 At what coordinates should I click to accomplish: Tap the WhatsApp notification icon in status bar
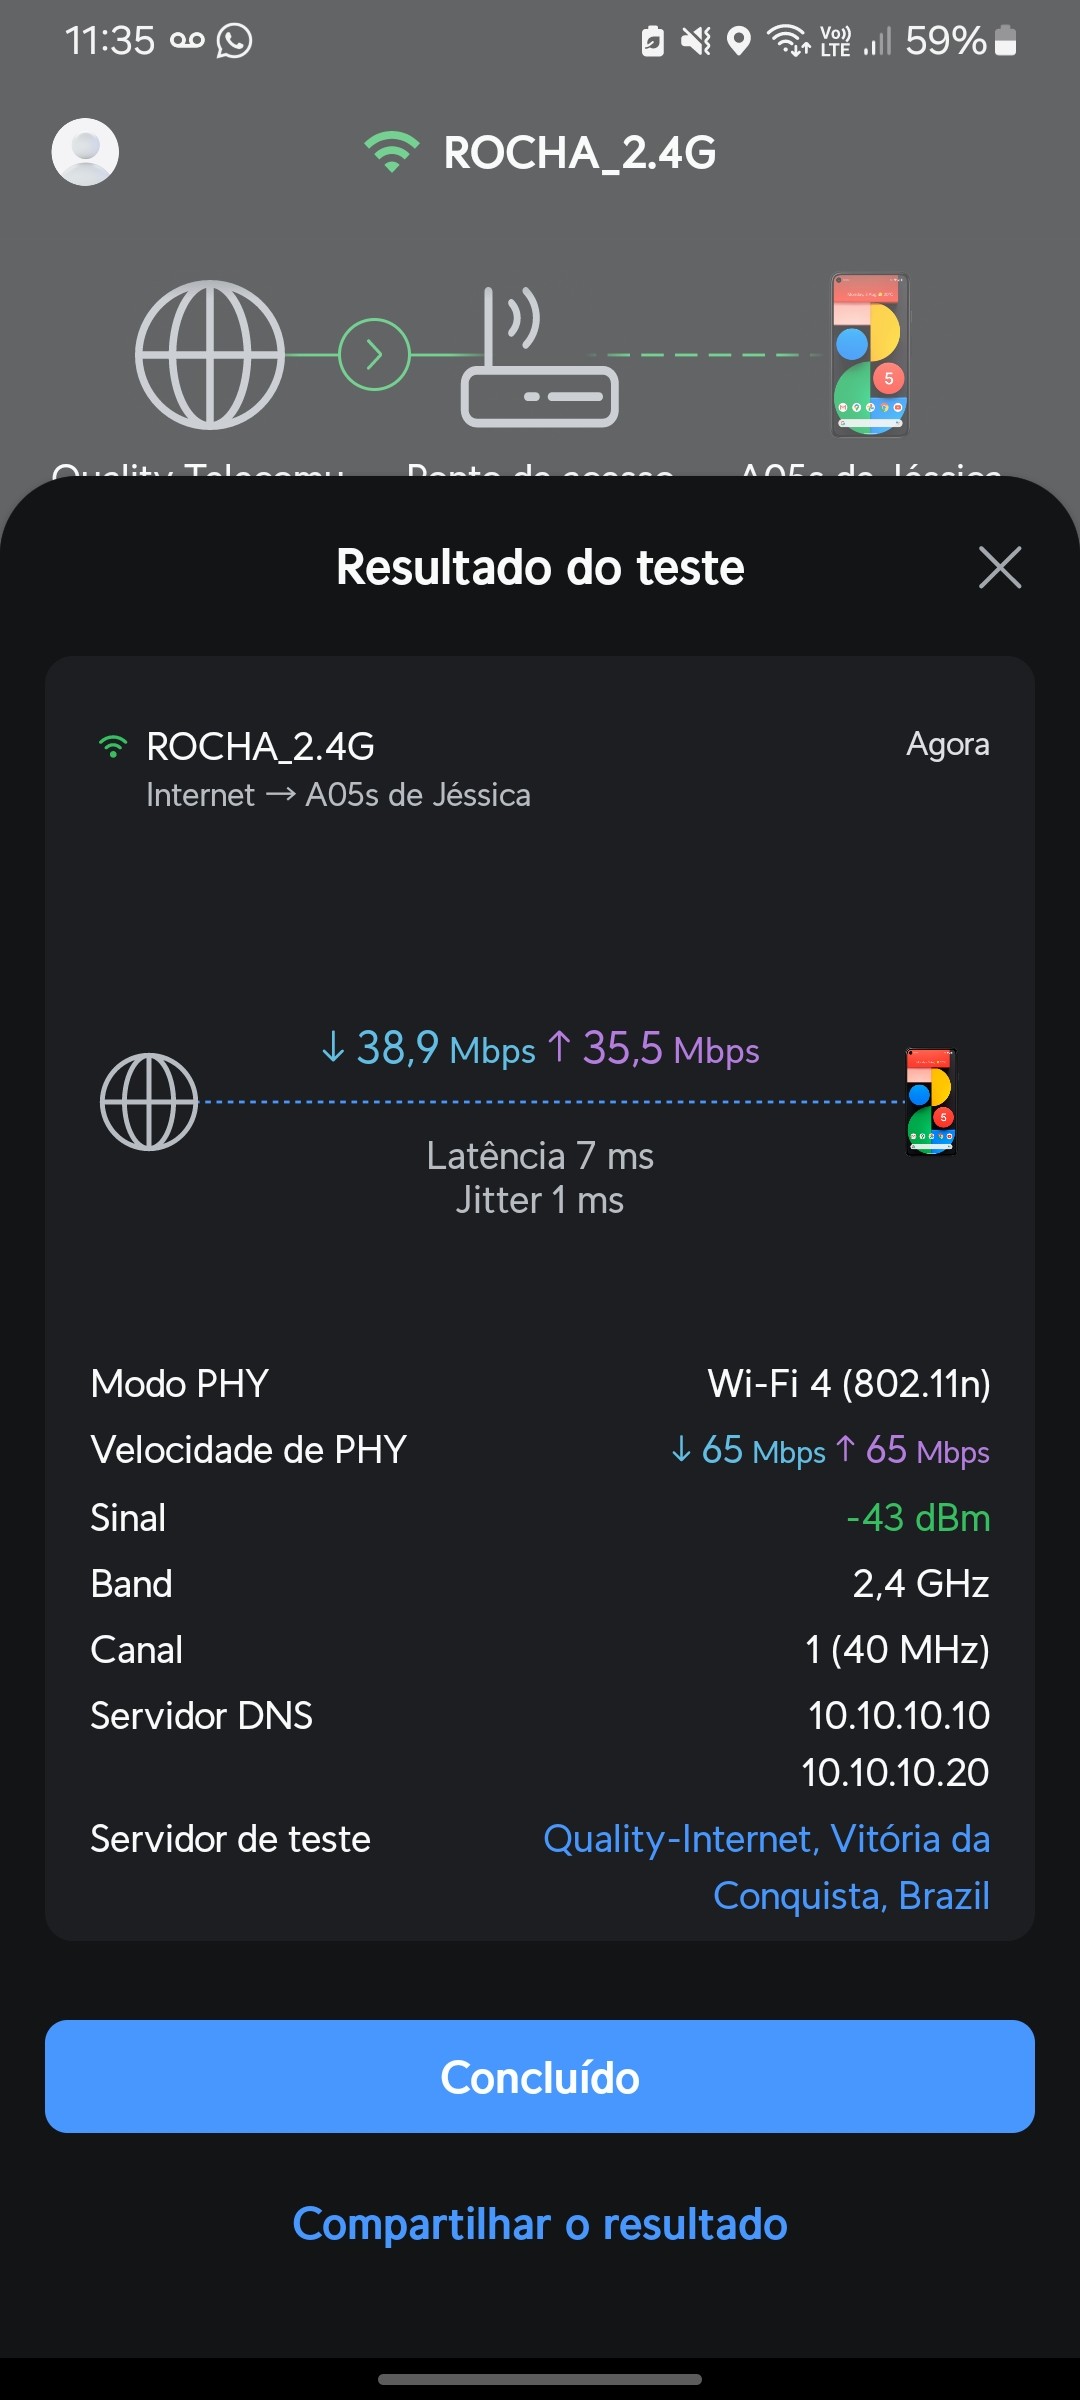tap(234, 41)
